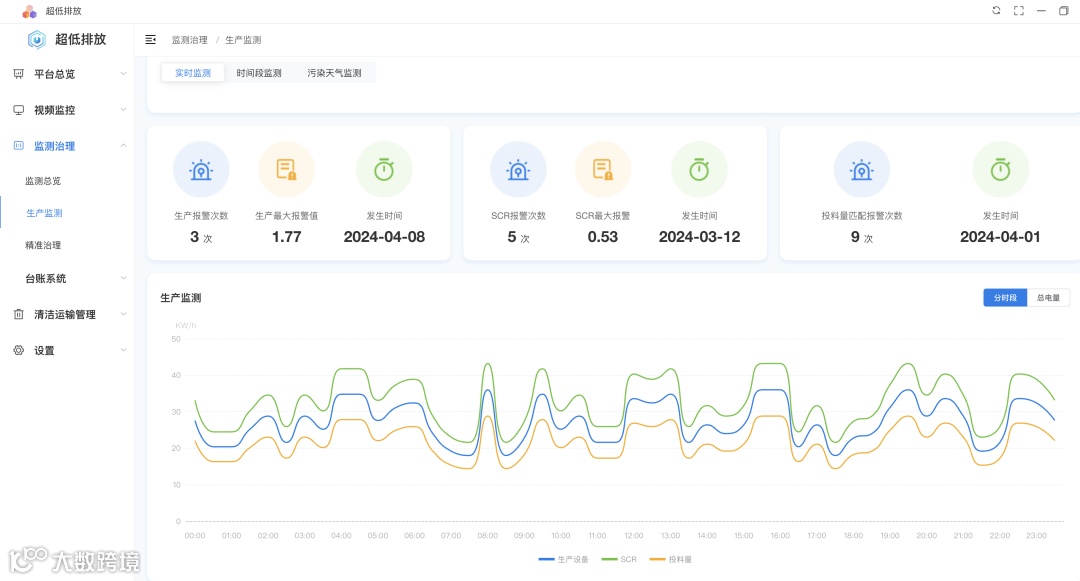
Task: Collapse sidebar with the hamburger menu icon
Action: tap(150, 40)
